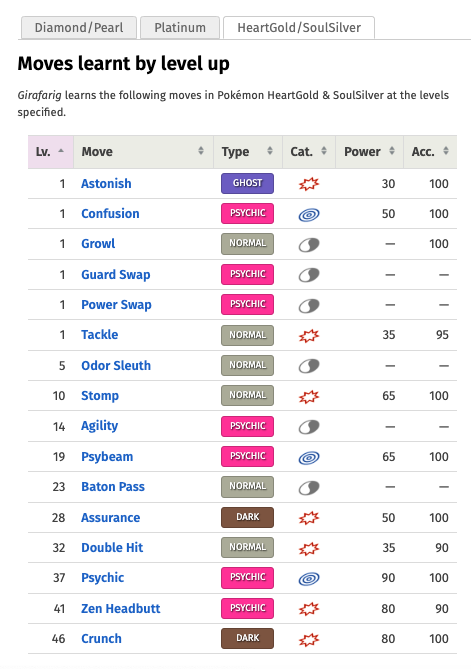Viewport: 471px width, 669px height.
Task: Switch to the Platinum tab
Action: pos(180,28)
